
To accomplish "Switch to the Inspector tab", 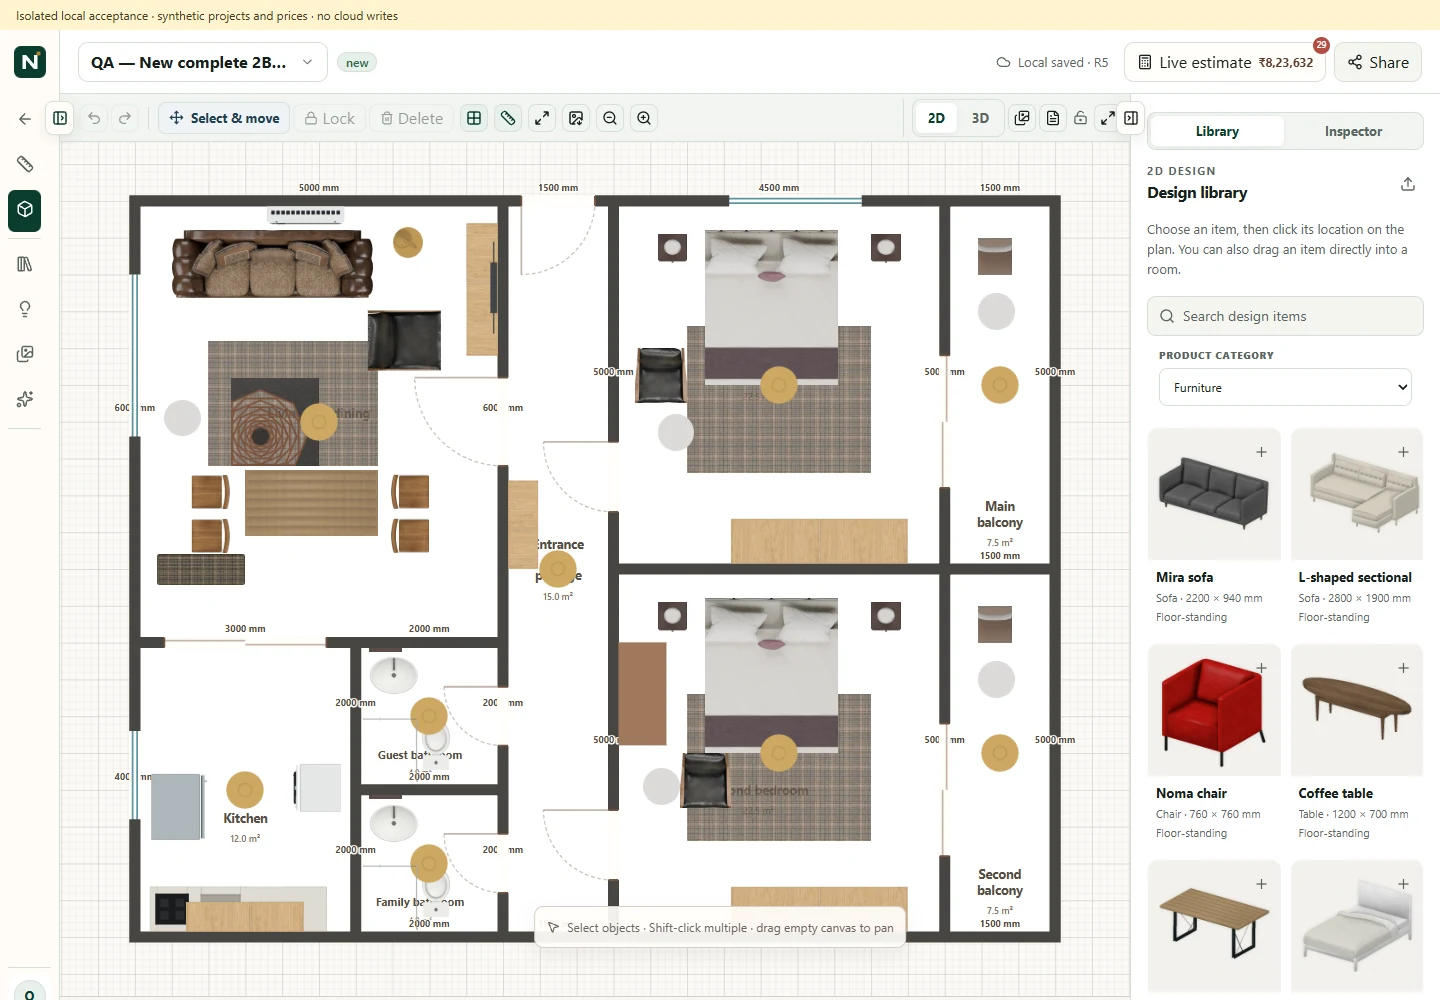I will point(1353,131).
